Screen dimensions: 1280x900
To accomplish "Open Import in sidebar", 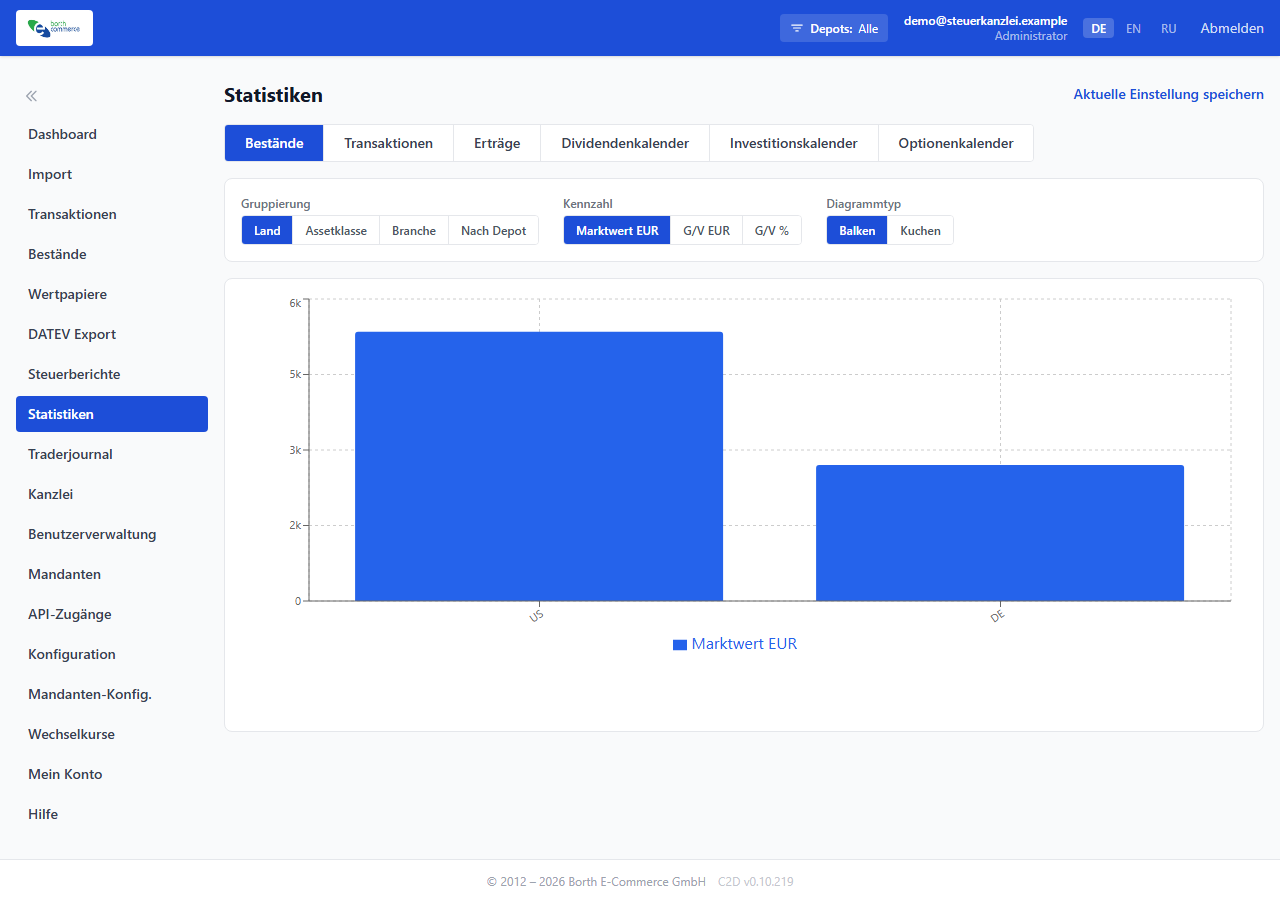I will [112, 174].
